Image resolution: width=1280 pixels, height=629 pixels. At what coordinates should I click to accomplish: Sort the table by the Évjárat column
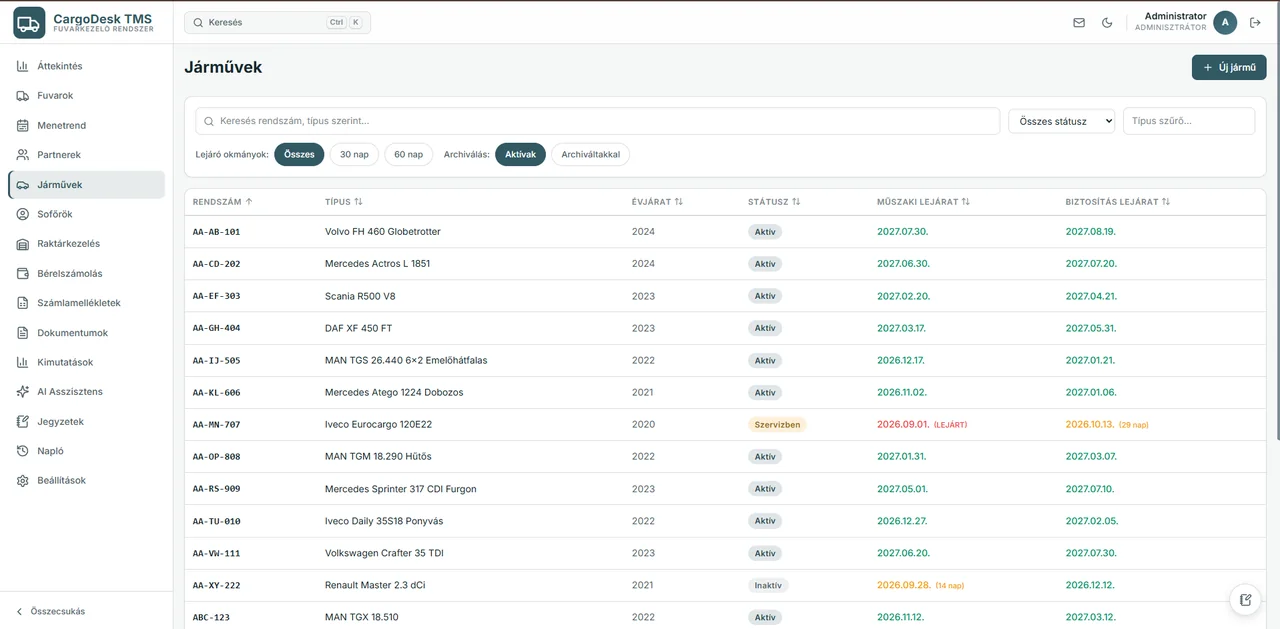coord(657,202)
